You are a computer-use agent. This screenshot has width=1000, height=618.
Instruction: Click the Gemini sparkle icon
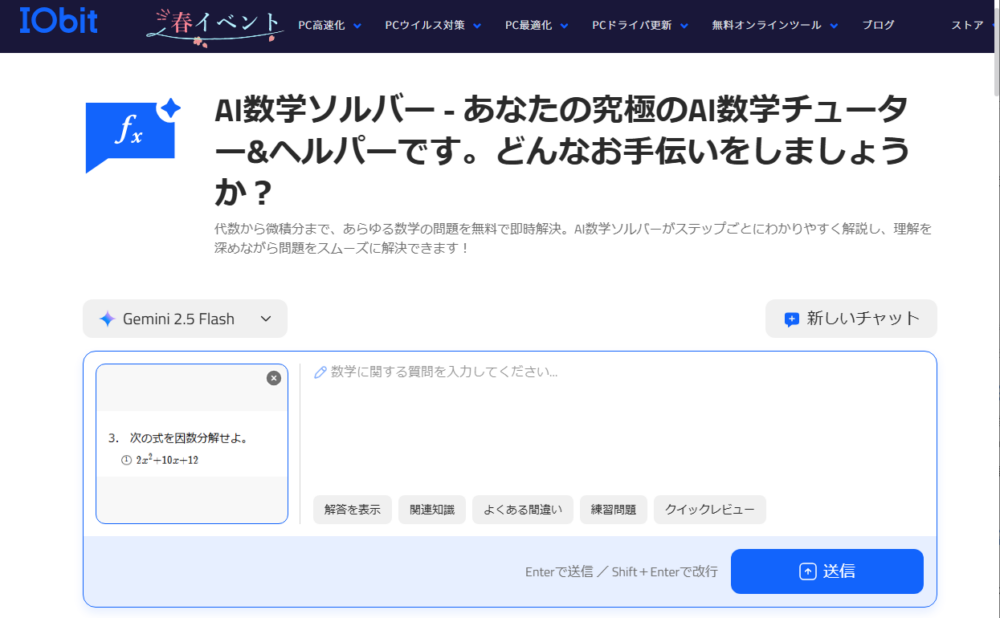pyautogui.click(x=107, y=319)
